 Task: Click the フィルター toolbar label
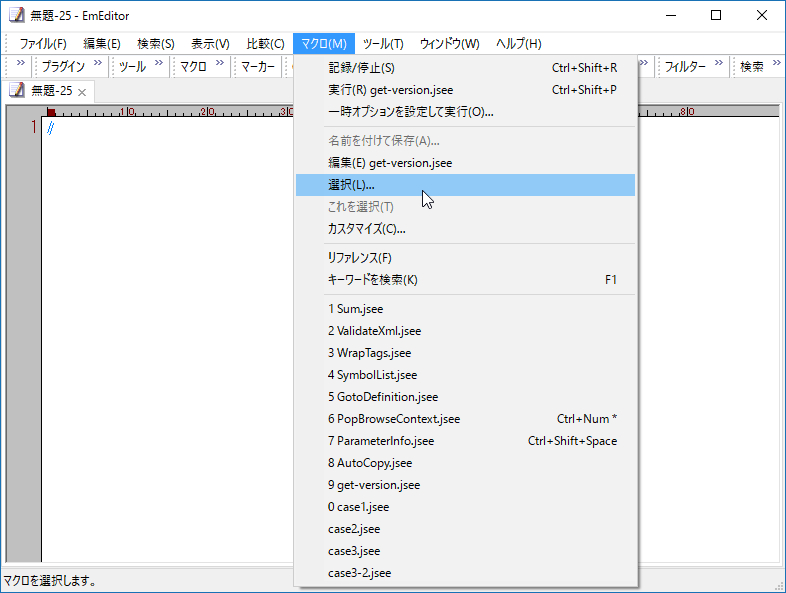pos(685,67)
